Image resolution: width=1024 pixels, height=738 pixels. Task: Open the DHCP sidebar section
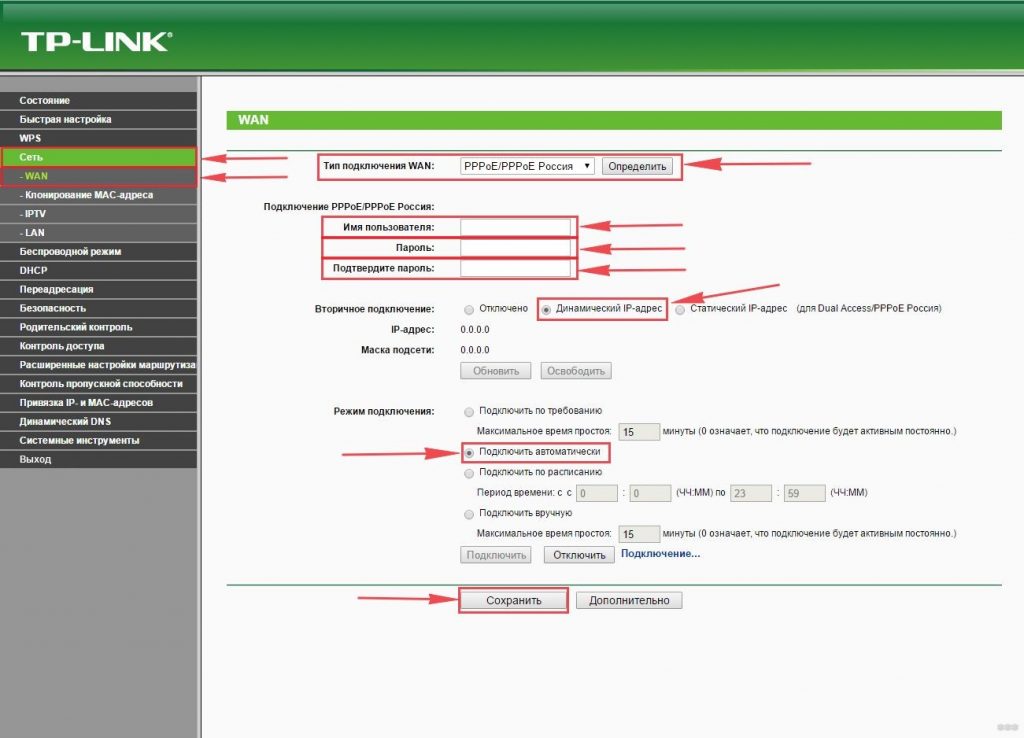pyautogui.click(x=33, y=270)
